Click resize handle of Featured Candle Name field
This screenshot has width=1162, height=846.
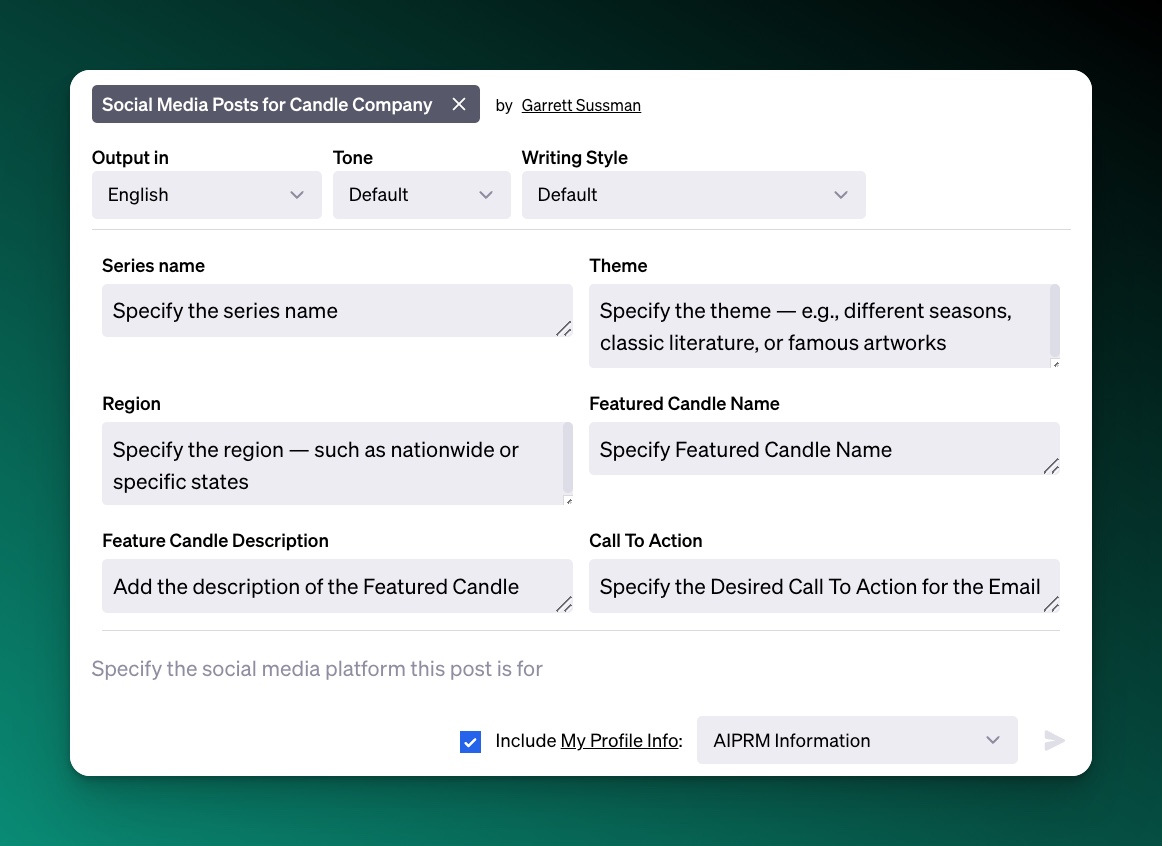pyautogui.click(x=1051, y=466)
